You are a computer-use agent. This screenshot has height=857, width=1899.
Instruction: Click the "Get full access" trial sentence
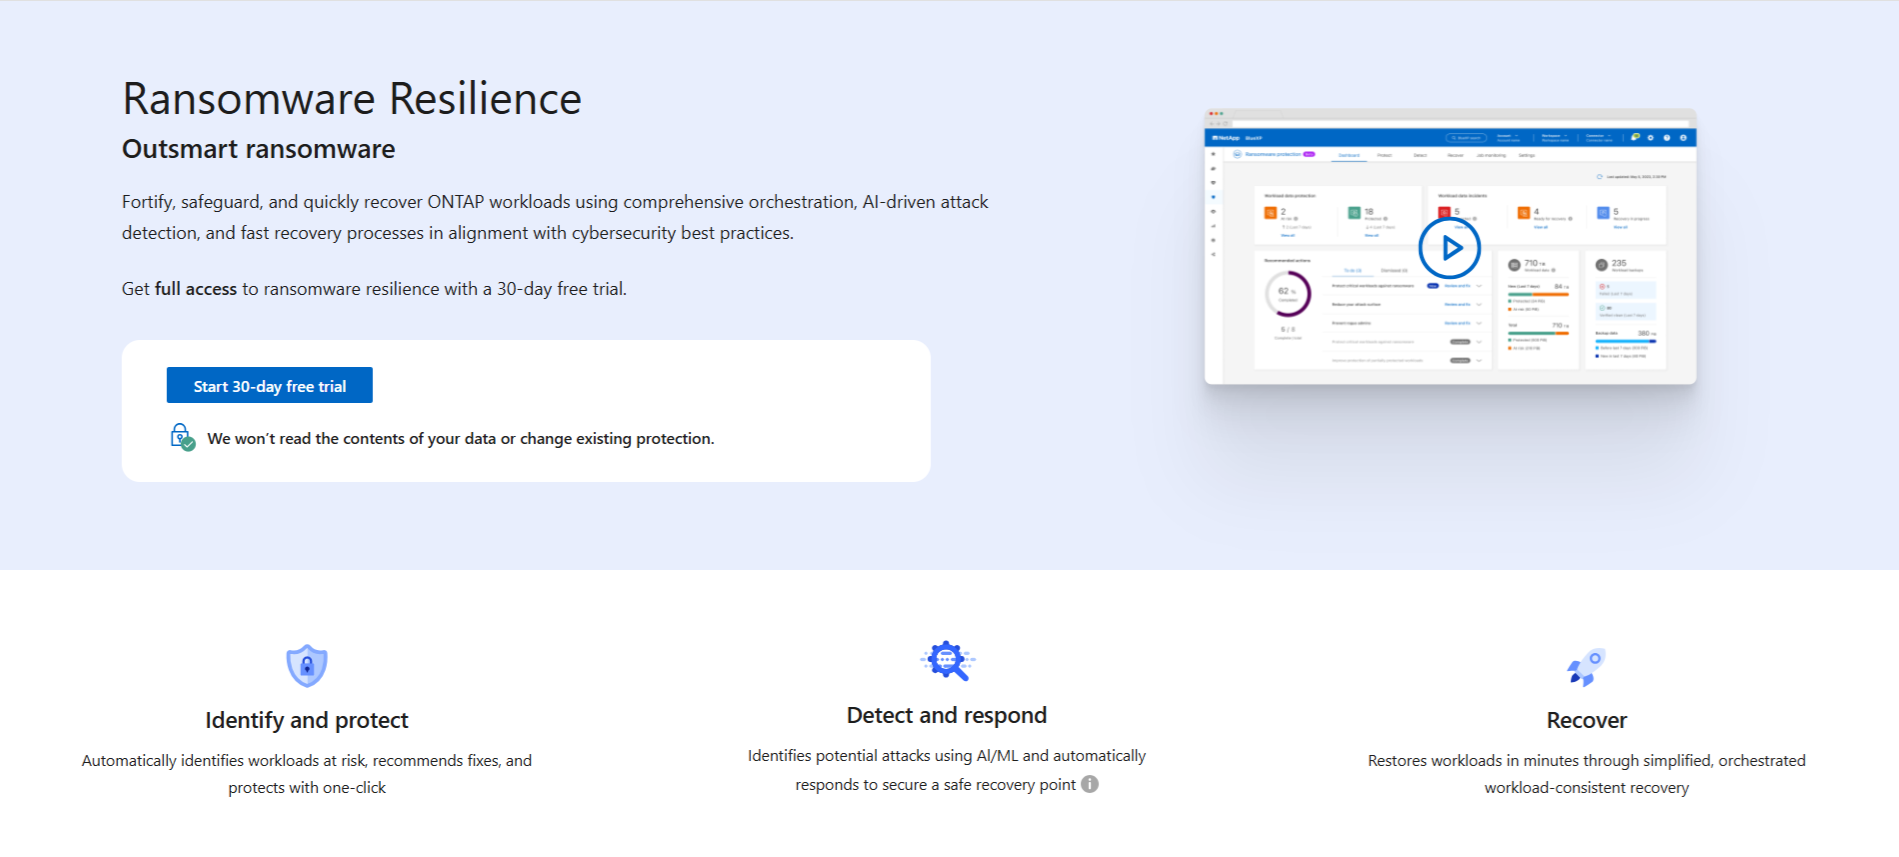tap(374, 289)
